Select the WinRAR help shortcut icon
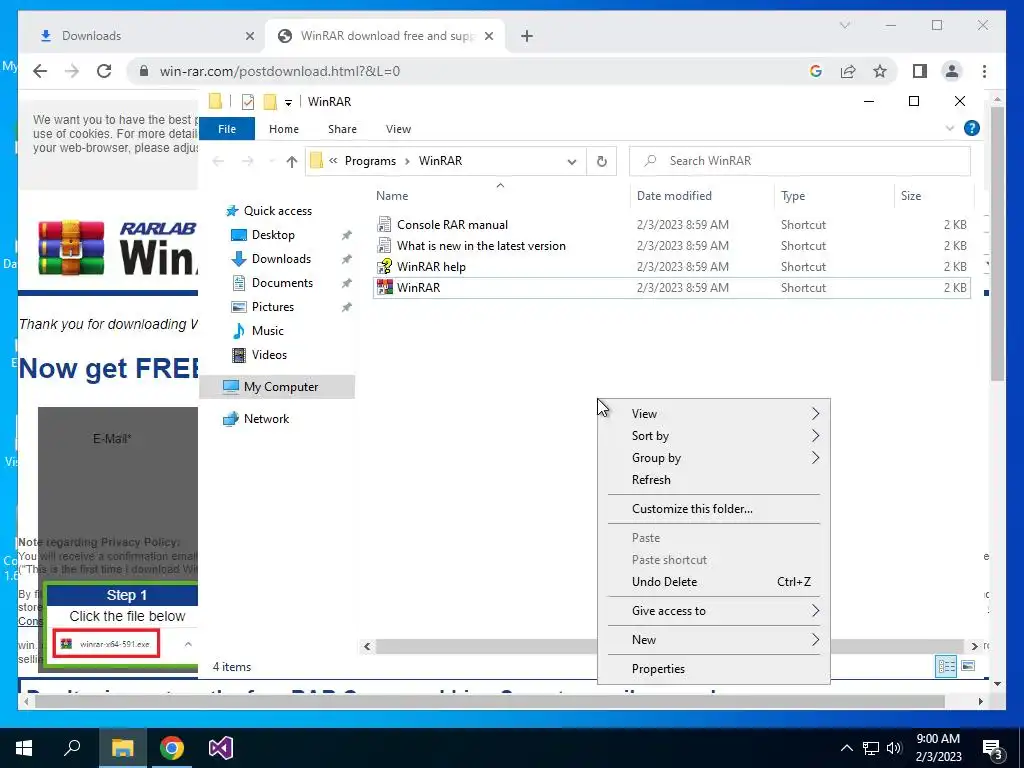Image resolution: width=1024 pixels, height=768 pixels. [385, 266]
